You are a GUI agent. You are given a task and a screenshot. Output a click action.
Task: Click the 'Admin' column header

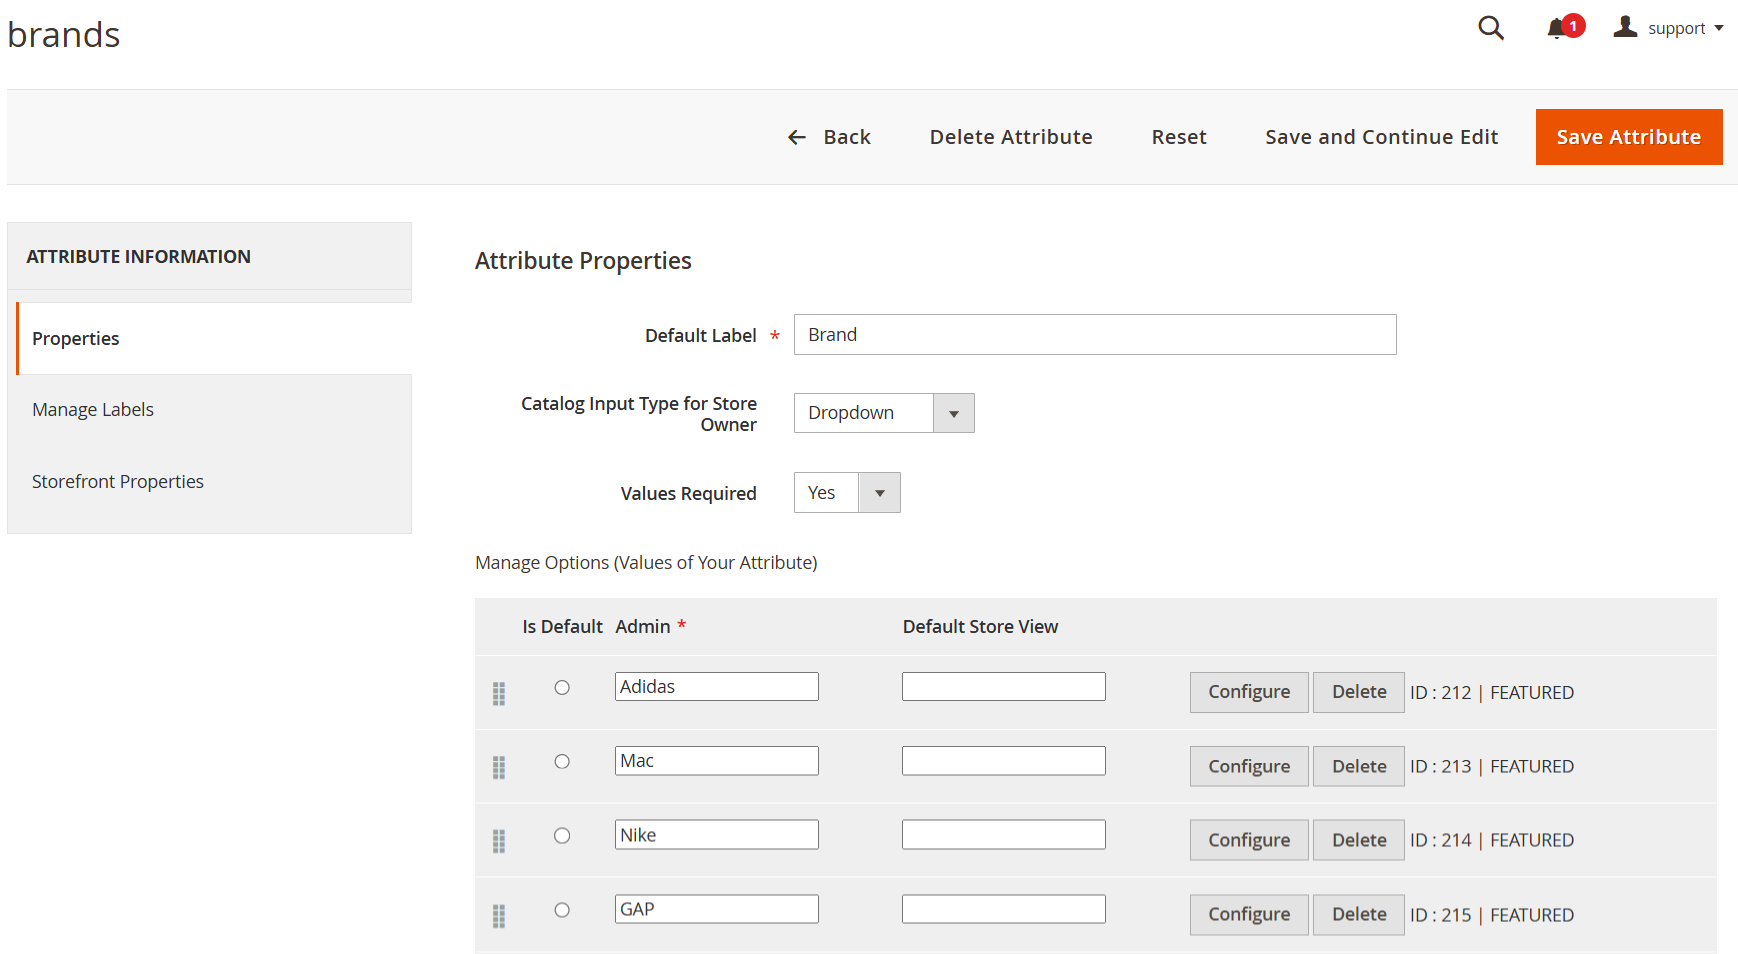click(x=643, y=627)
